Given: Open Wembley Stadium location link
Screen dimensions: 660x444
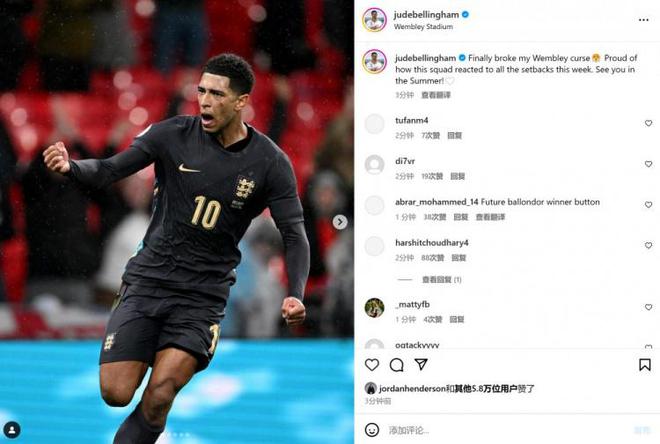Looking at the screenshot, I should tap(423, 27).
